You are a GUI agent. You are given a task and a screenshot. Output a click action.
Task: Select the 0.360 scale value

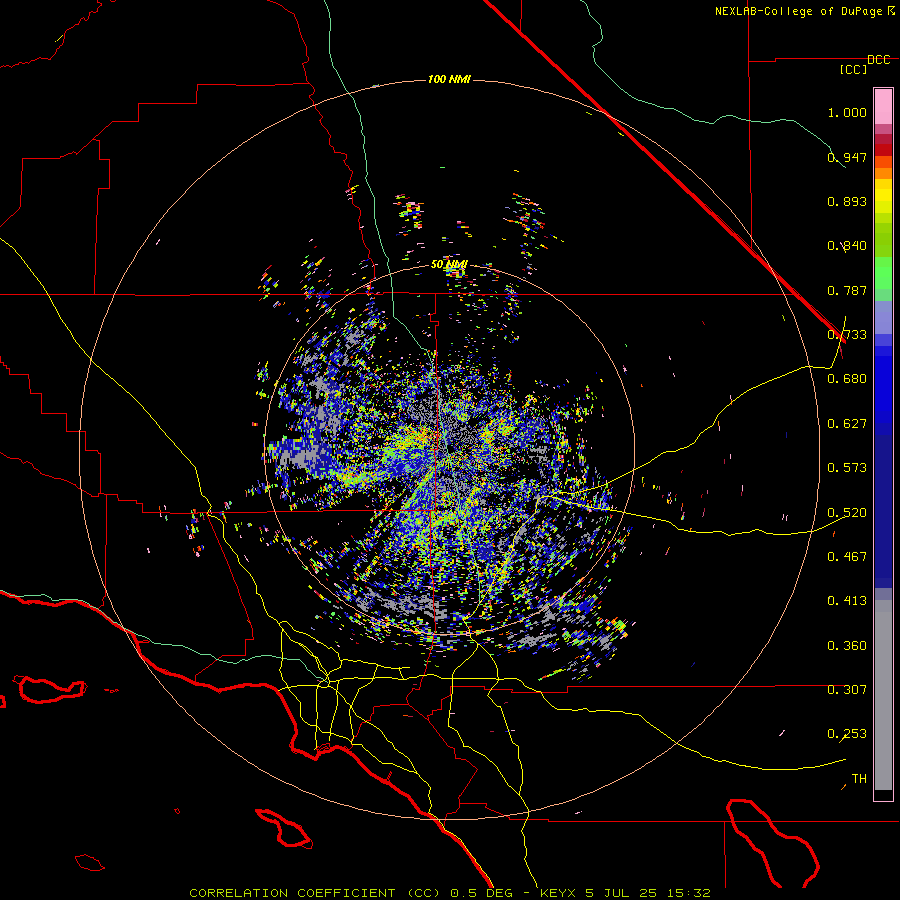[847, 646]
